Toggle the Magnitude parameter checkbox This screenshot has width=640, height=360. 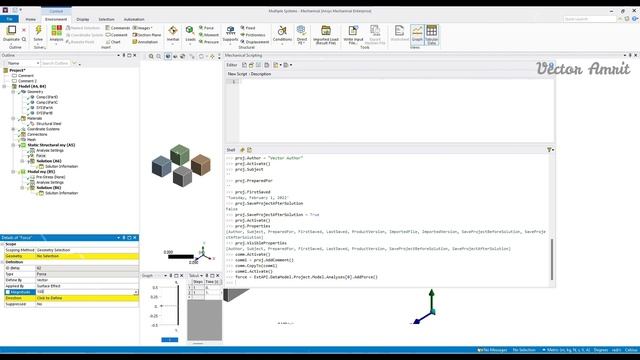coord(7,292)
